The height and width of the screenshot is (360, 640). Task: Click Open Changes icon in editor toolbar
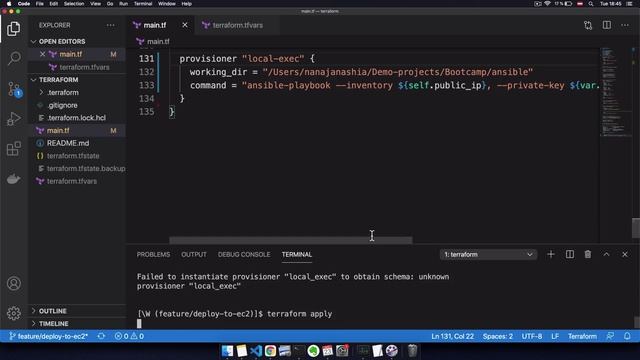pyautogui.click(x=588, y=25)
